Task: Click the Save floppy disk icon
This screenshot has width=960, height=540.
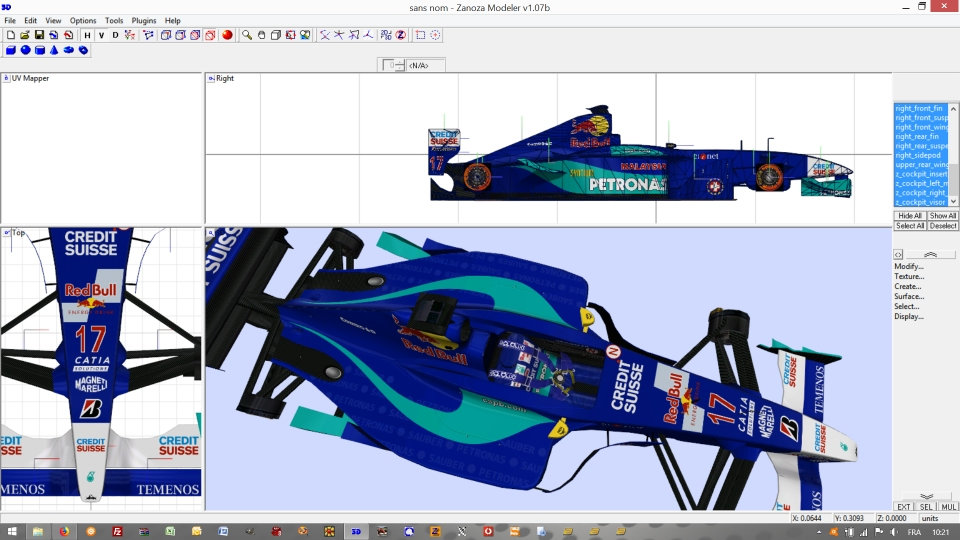Action: coord(39,35)
